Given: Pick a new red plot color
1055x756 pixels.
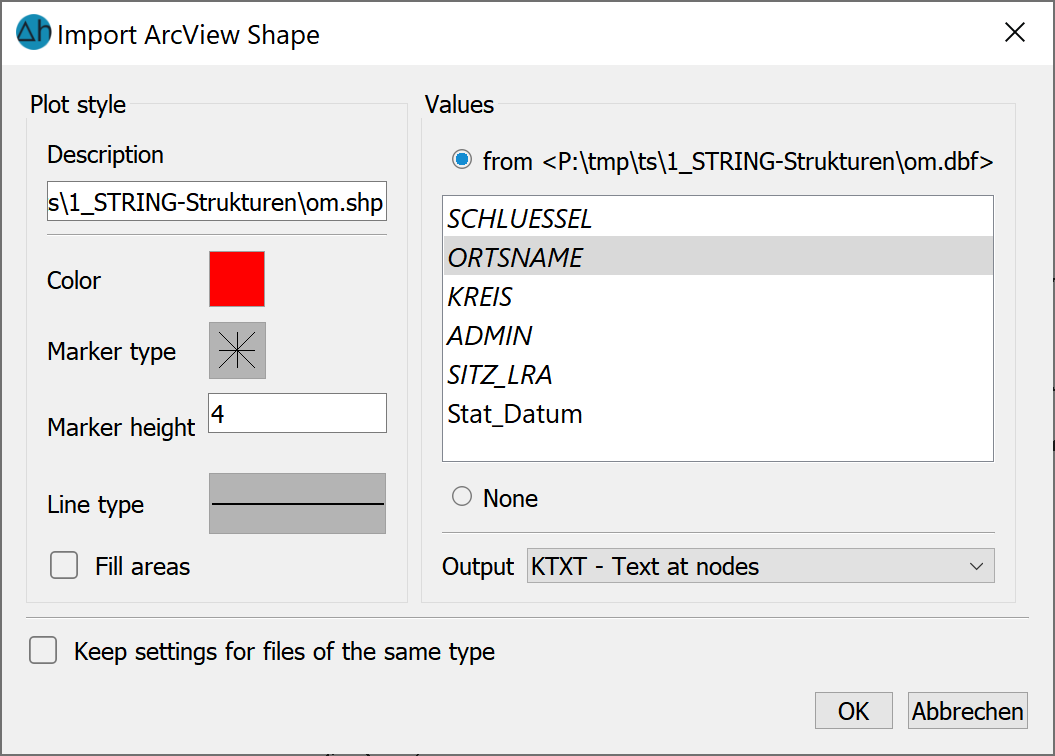Looking at the screenshot, I should pos(237,279).
